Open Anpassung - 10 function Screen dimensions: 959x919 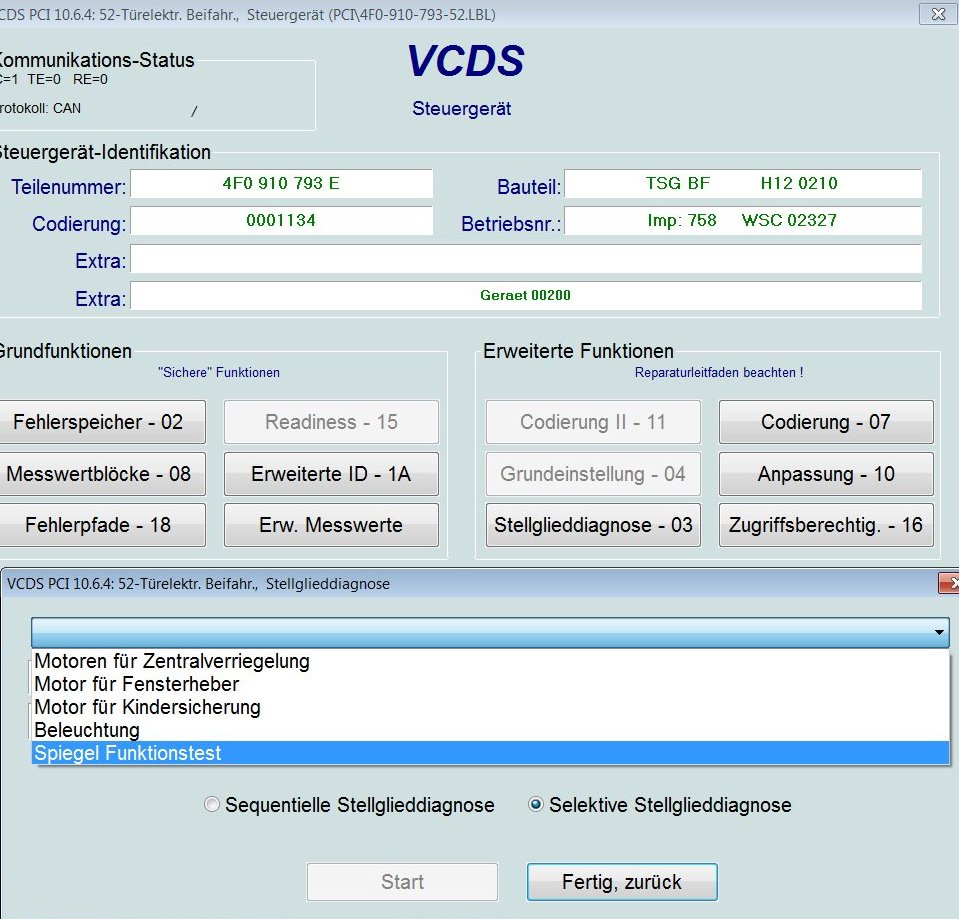(x=826, y=474)
